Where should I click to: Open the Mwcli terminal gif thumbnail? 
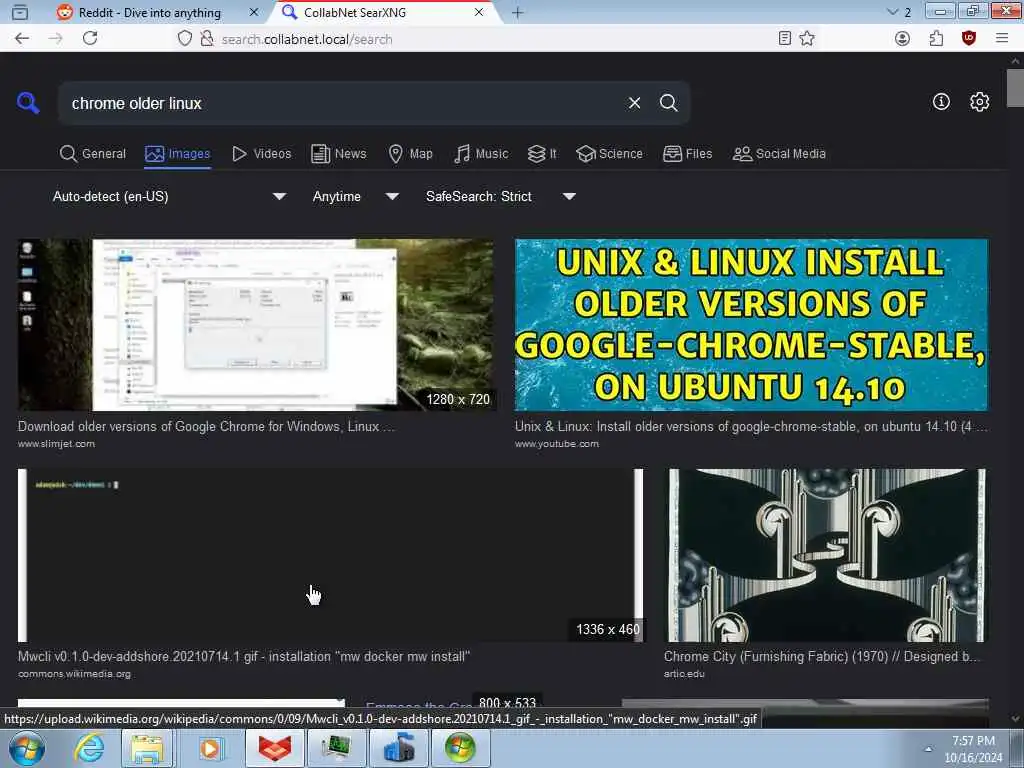click(330, 555)
